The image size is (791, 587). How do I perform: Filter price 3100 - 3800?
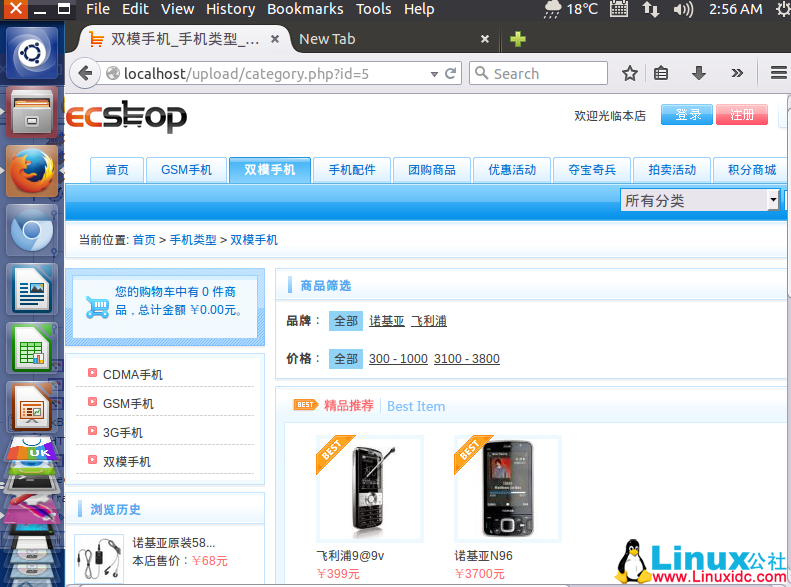coord(467,359)
